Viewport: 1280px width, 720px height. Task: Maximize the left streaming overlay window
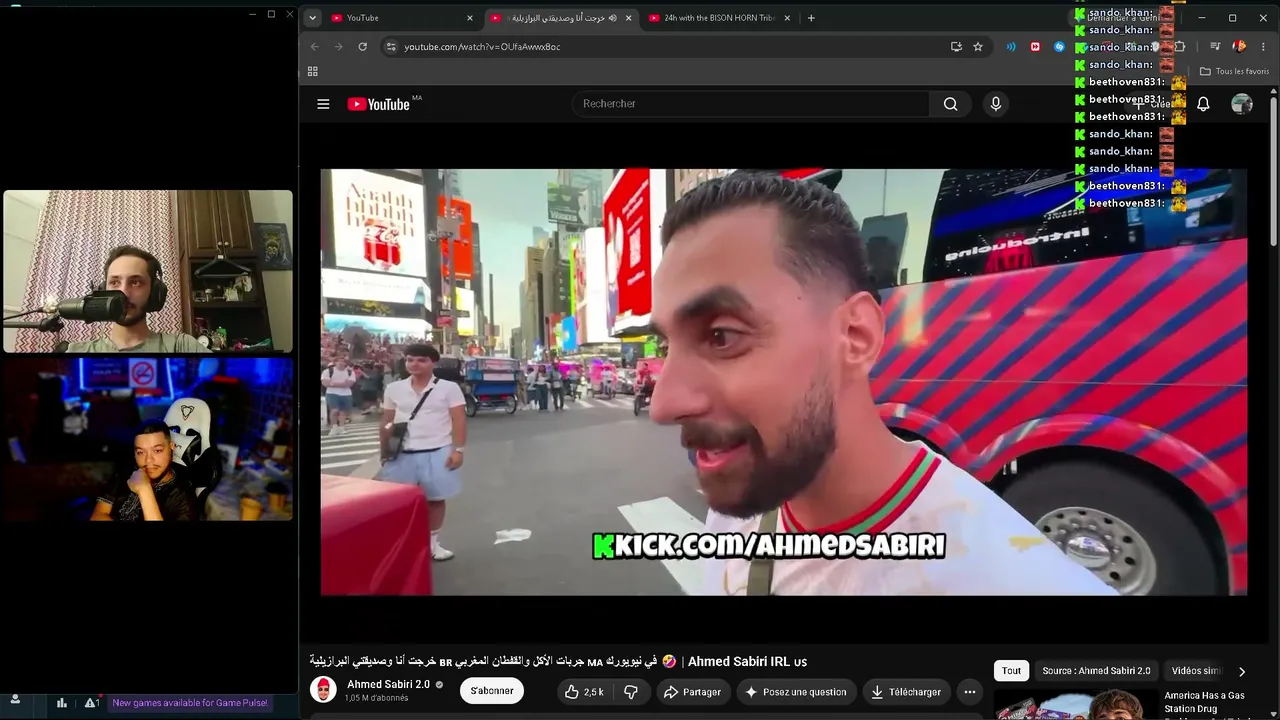271,14
